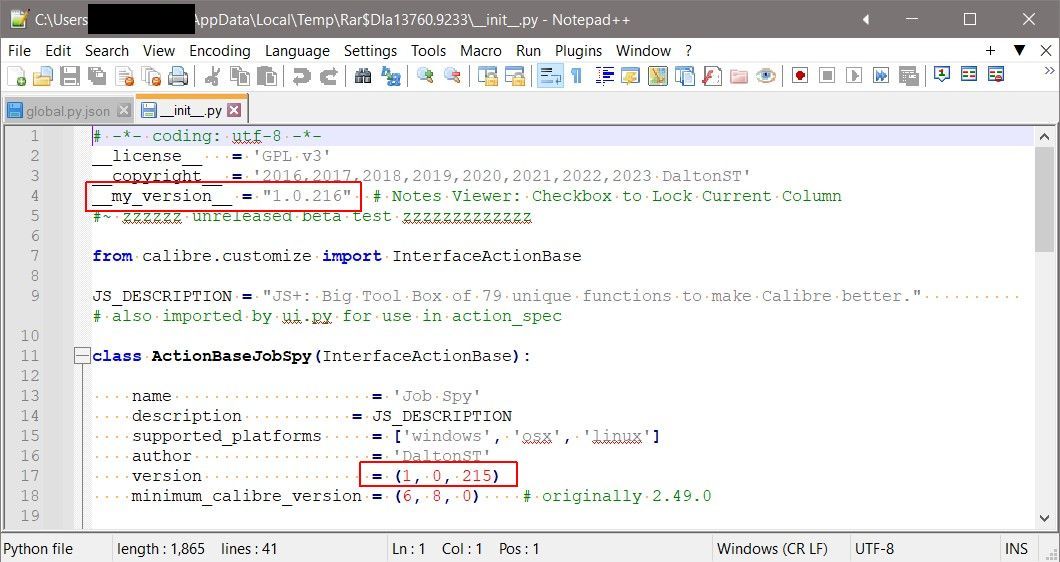
Task: Click the Cut scissors icon
Action: 212,76
